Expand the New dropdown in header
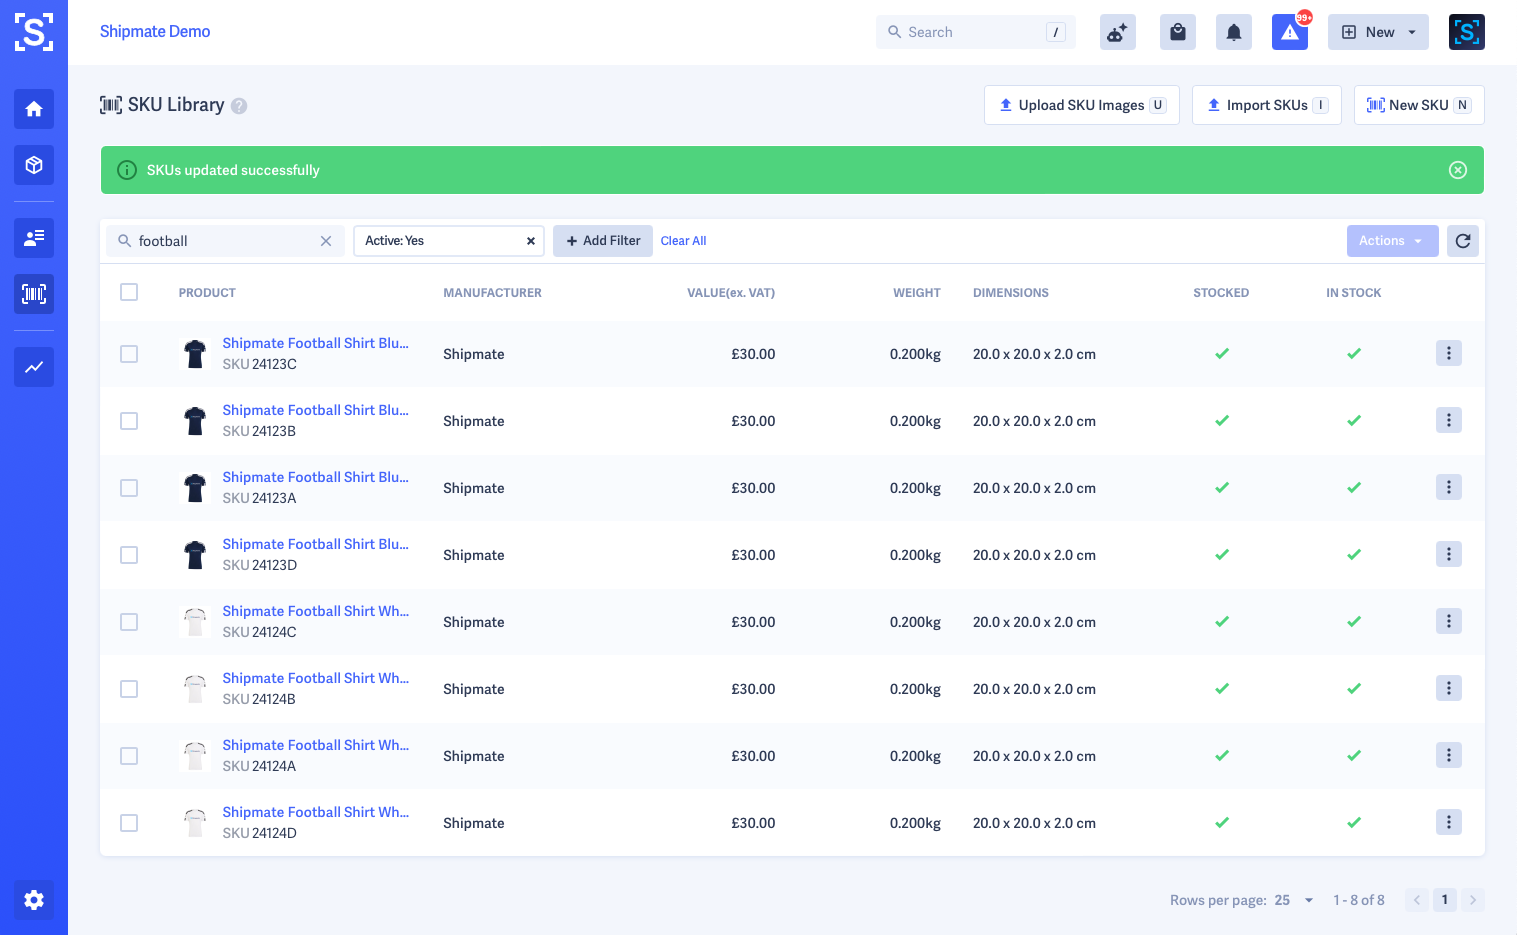 click(x=1378, y=32)
